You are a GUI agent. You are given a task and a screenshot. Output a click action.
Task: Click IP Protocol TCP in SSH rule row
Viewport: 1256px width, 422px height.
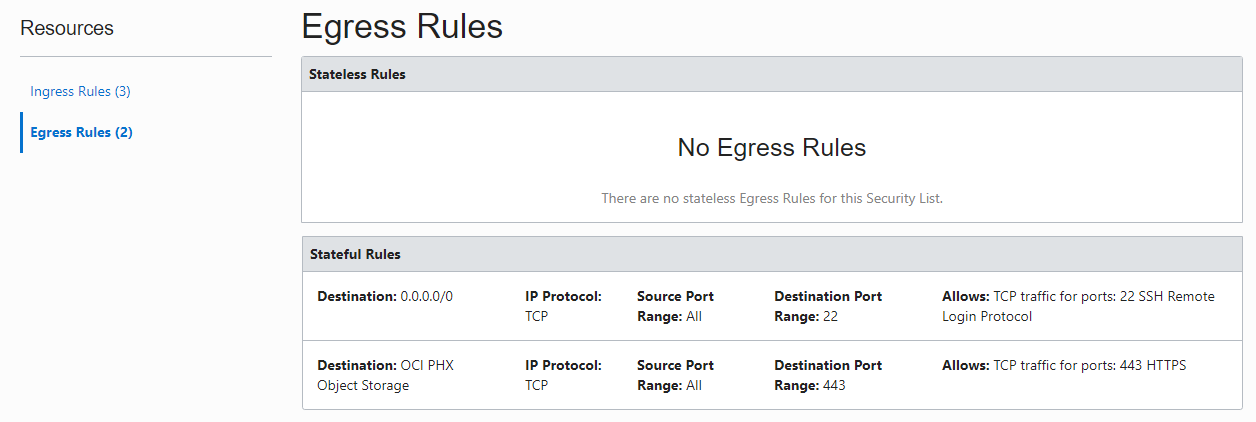pos(563,306)
